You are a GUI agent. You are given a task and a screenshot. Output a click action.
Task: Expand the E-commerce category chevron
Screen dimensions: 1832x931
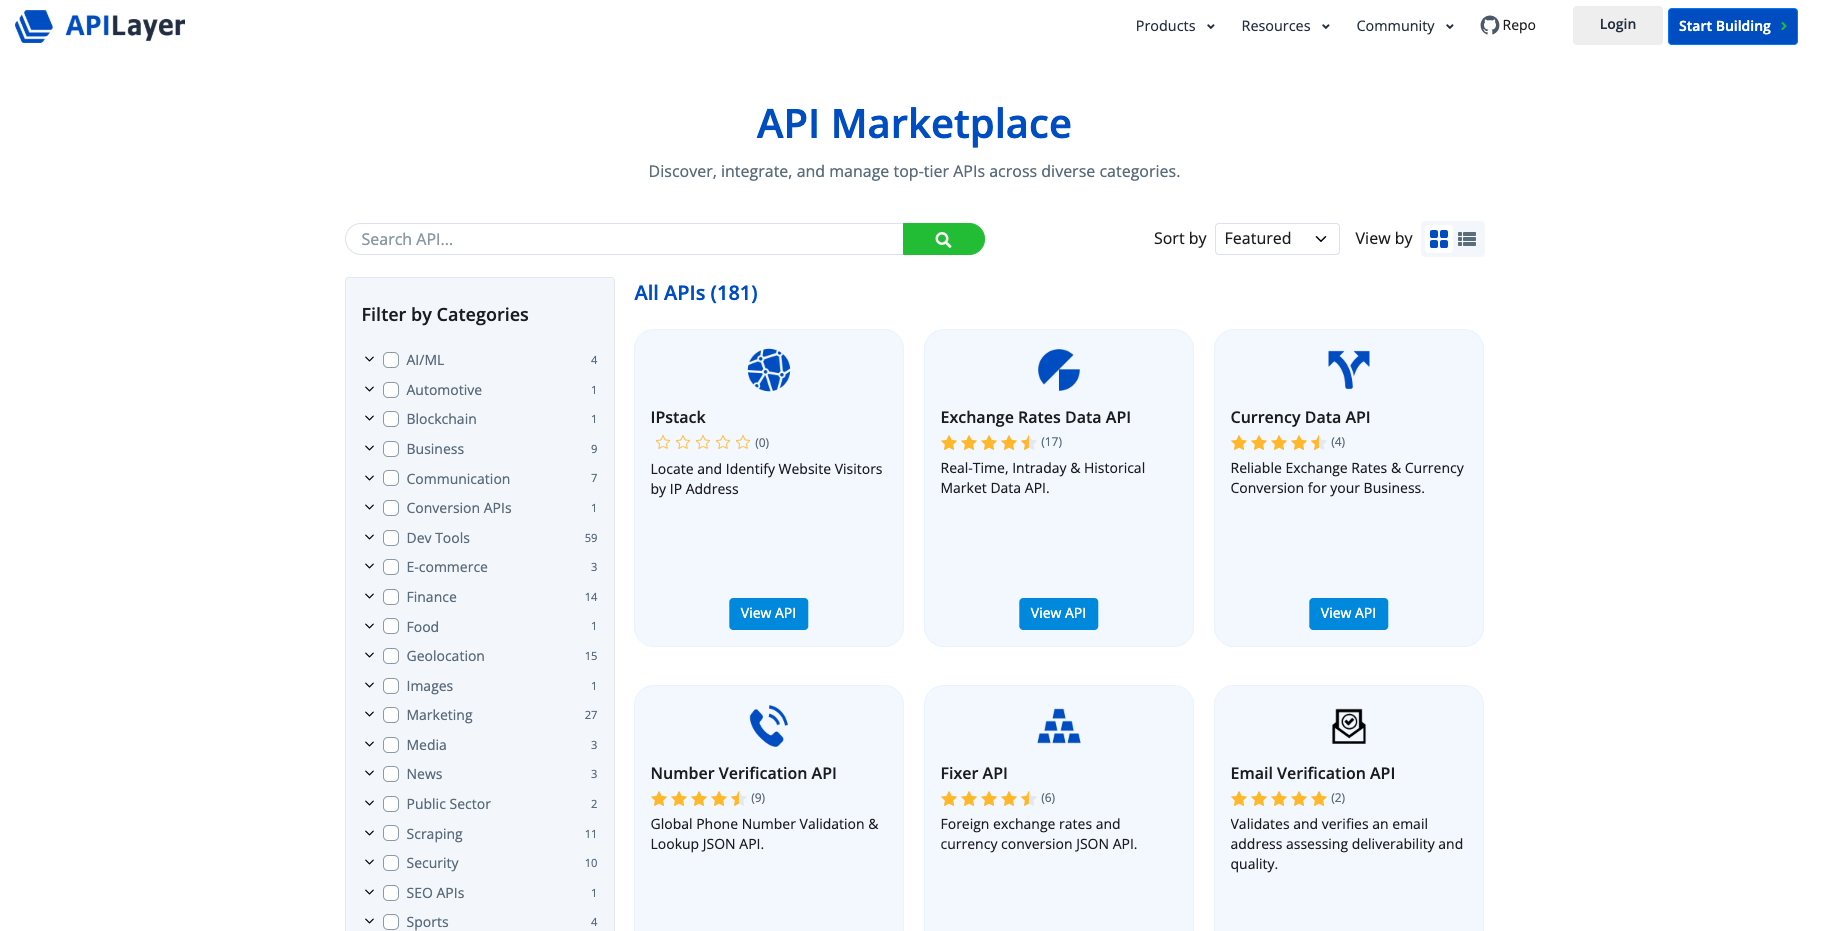coord(369,566)
